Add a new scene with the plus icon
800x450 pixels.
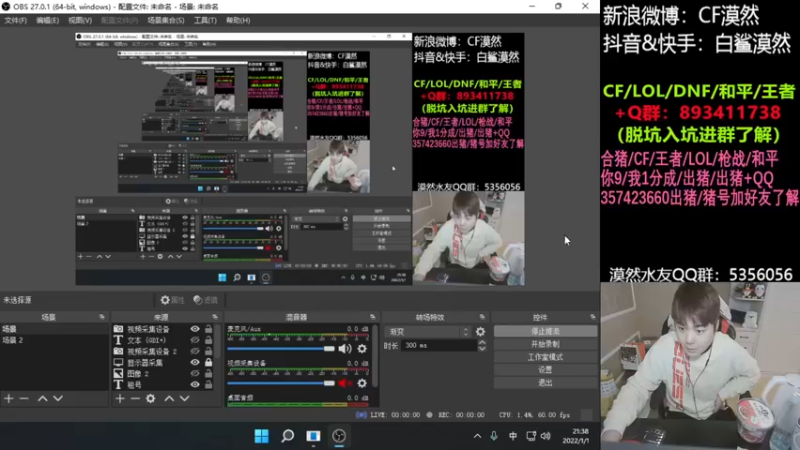[9, 398]
